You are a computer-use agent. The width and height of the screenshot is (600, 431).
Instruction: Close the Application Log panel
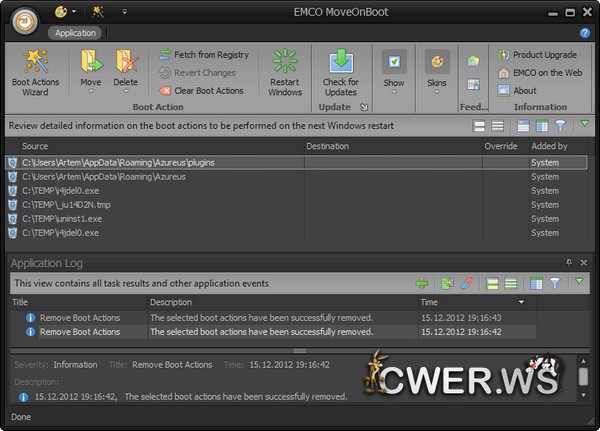tap(584, 262)
